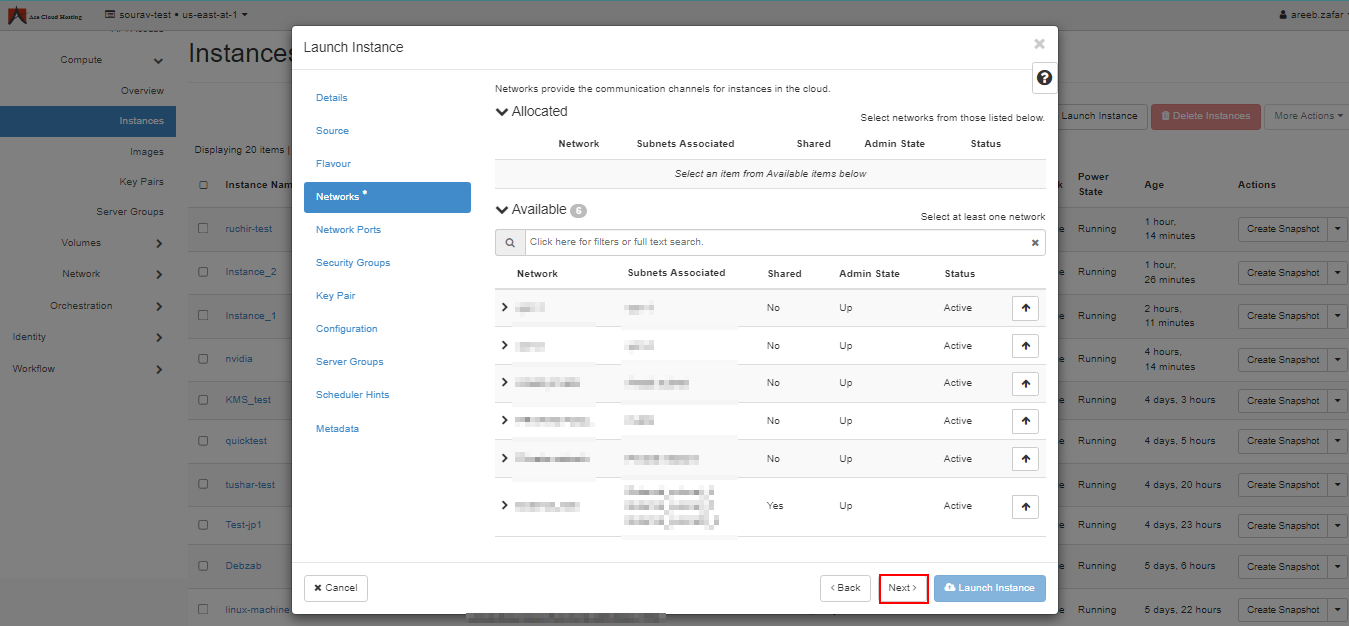The height and width of the screenshot is (626, 1349).
Task: Toggle the select-all instances header checkbox
Action: tap(203, 185)
